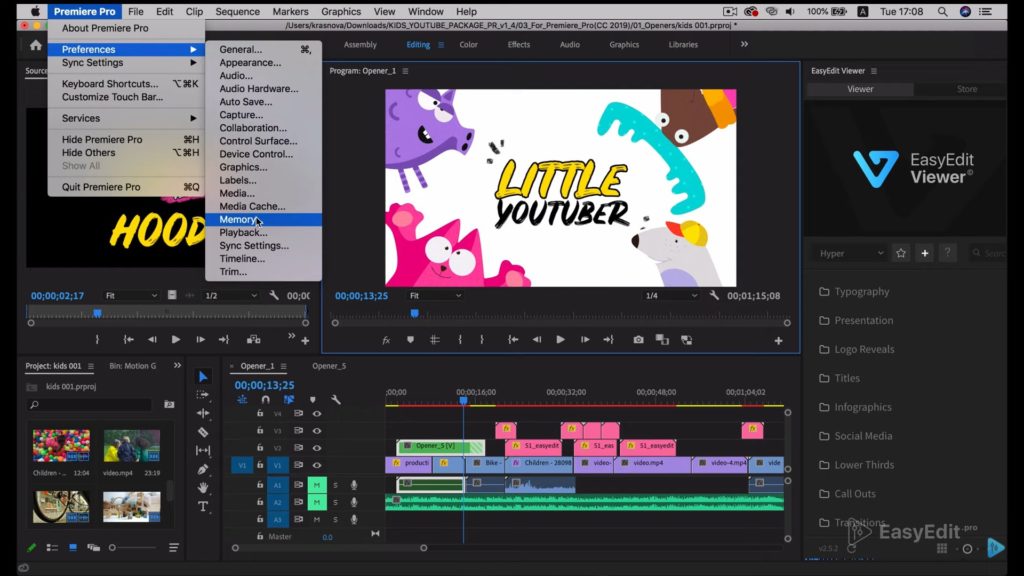Toggle mute on audio track A2

click(317, 502)
